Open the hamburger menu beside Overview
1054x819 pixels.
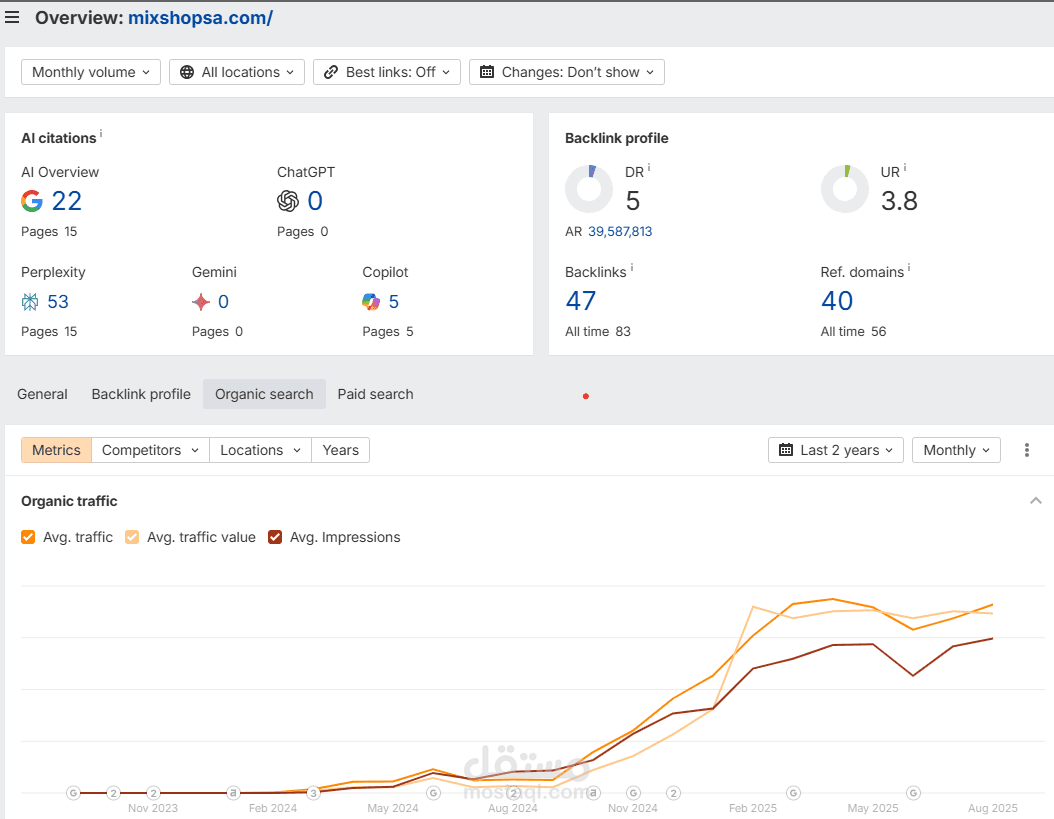click(11, 17)
